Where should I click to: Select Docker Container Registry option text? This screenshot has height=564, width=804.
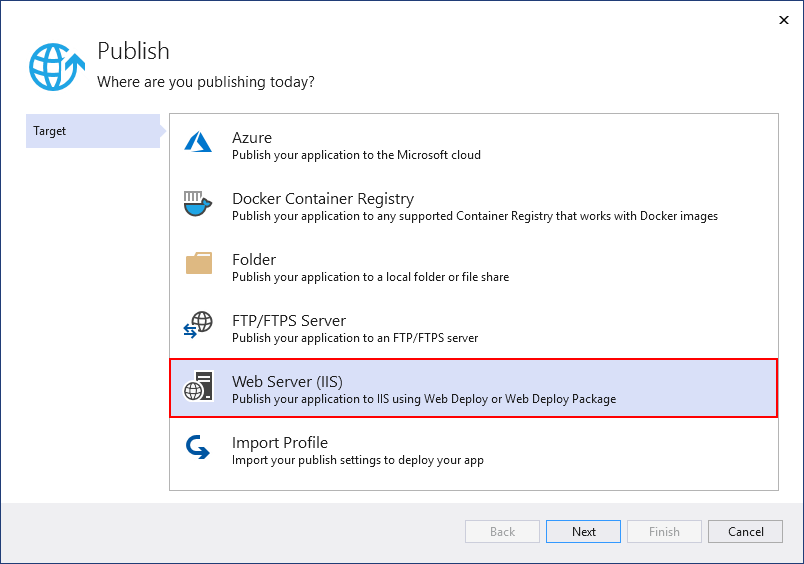[x=323, y=199]
